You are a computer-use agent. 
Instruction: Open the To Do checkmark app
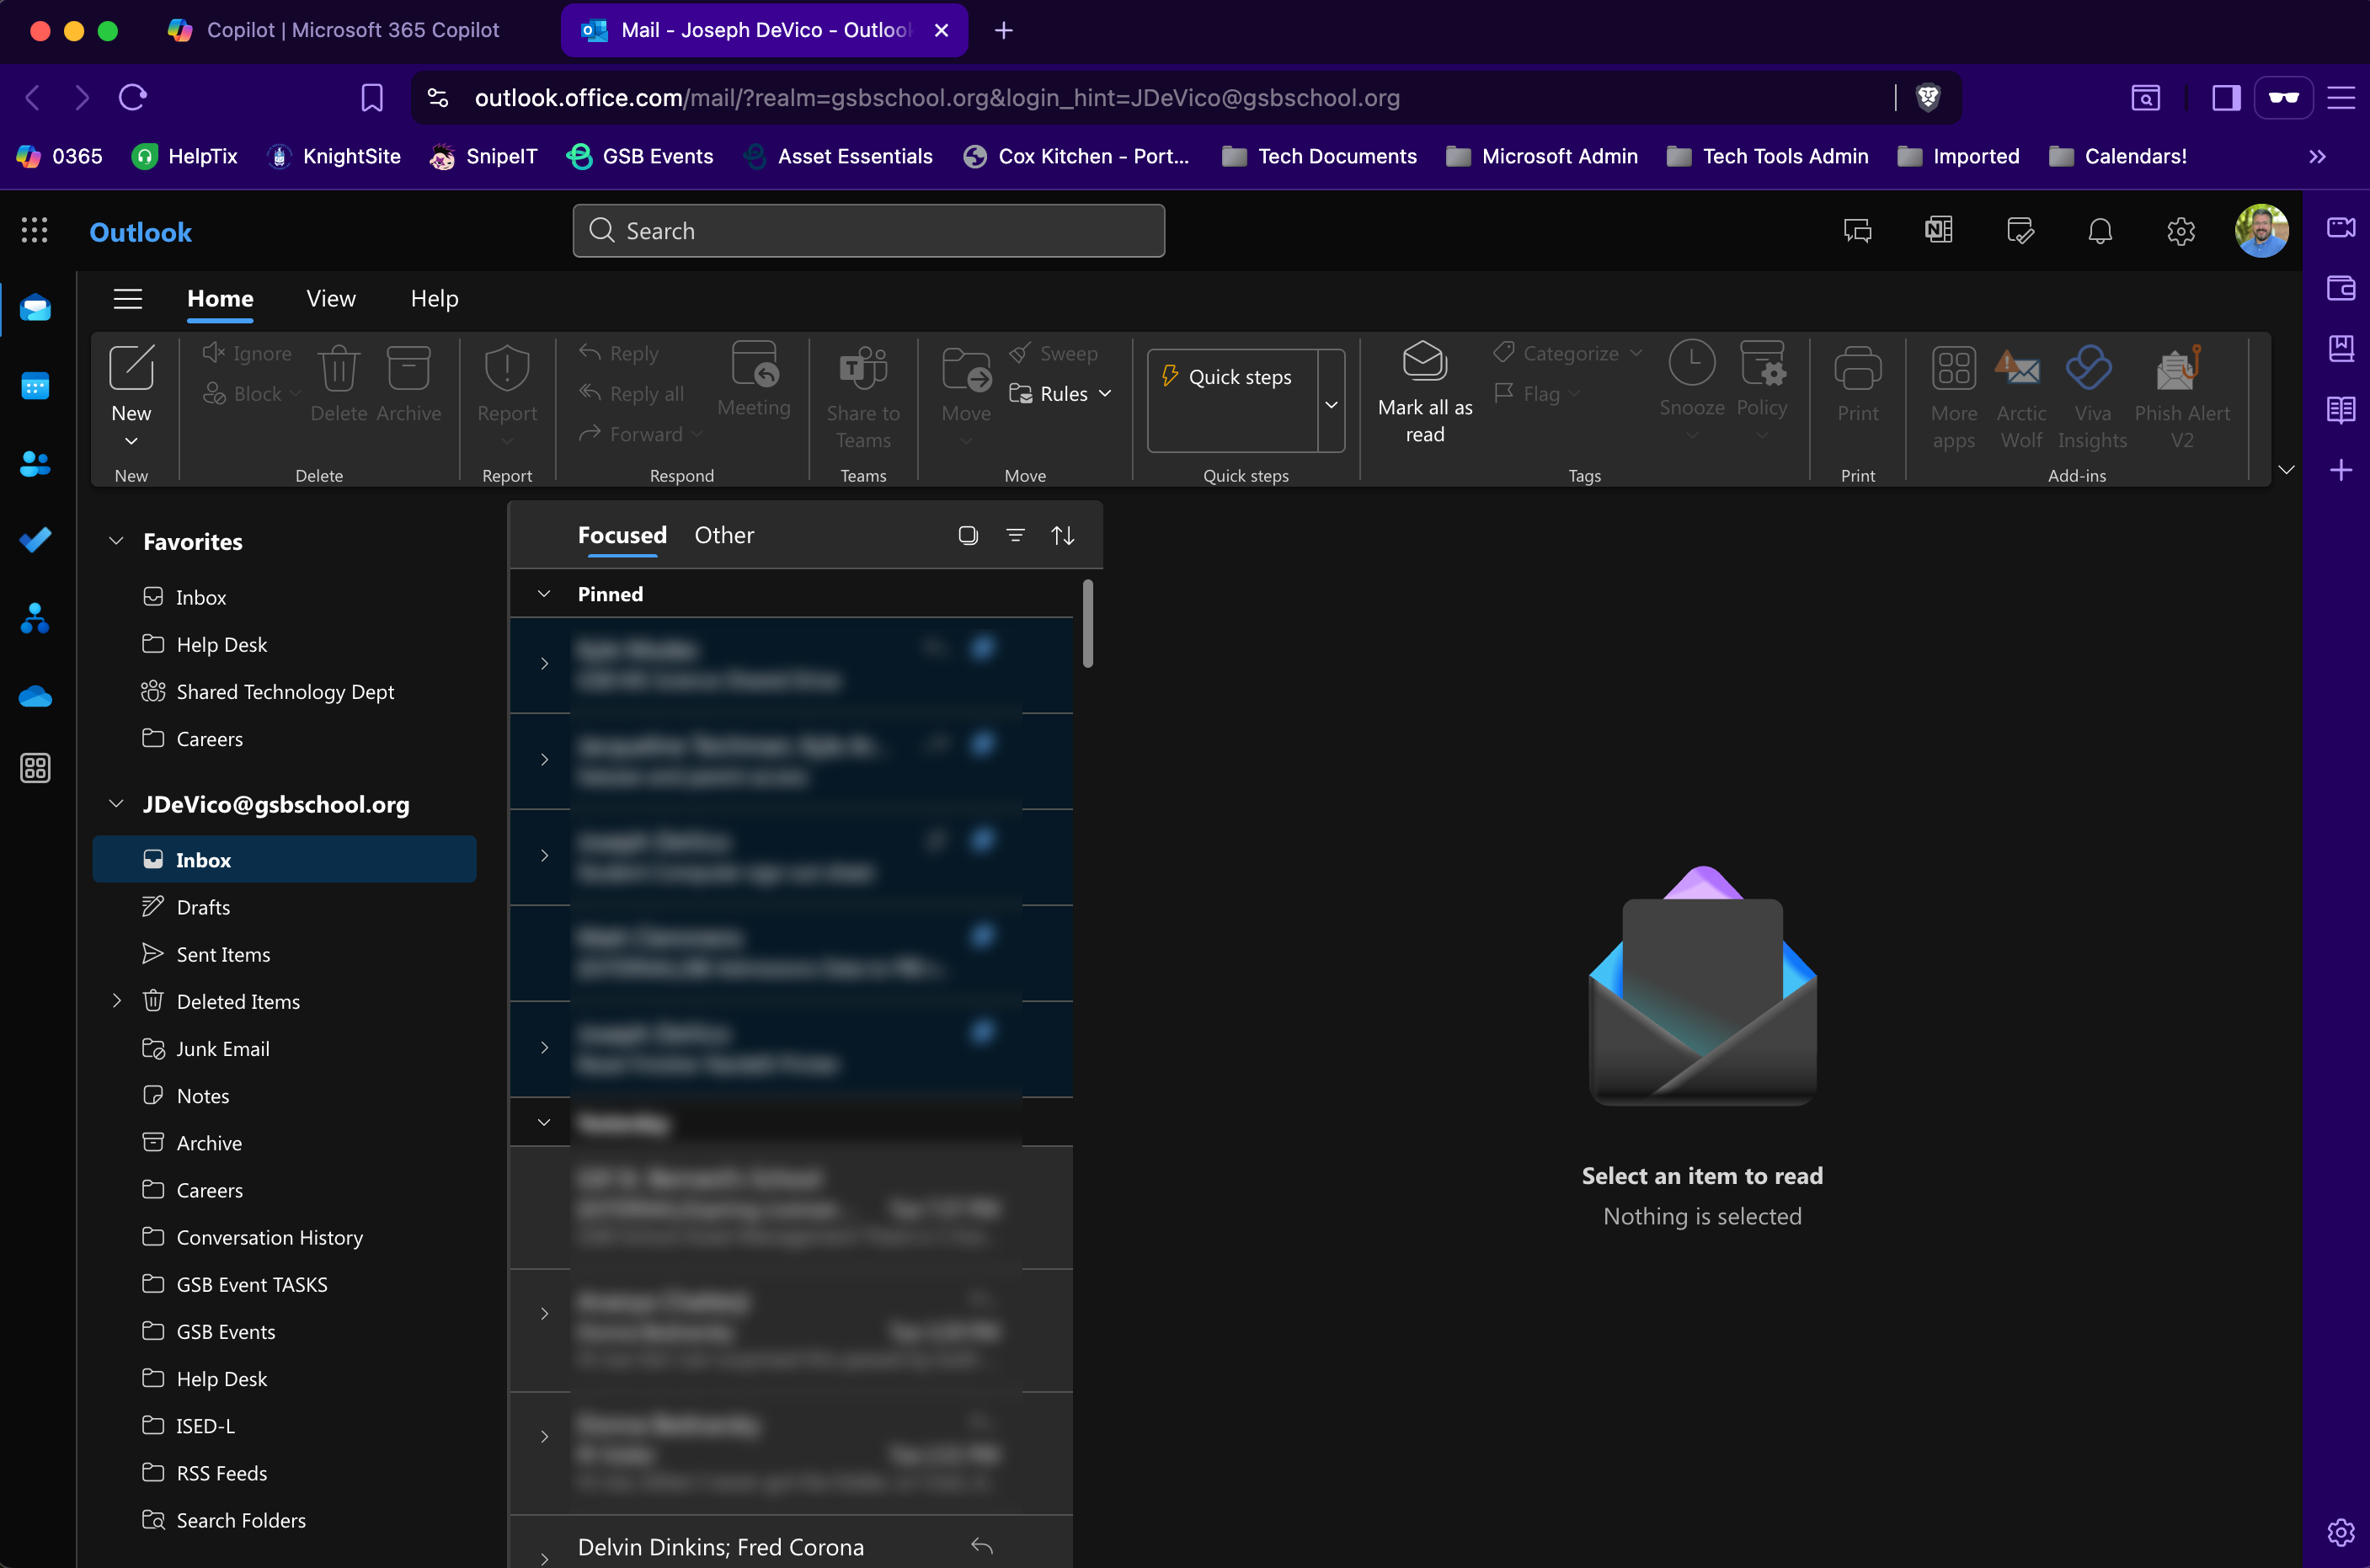[x=35, y=540]
